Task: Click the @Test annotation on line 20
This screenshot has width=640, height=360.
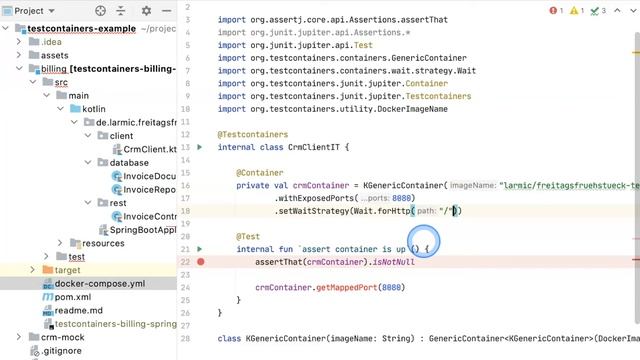Action: click(248, 236)
